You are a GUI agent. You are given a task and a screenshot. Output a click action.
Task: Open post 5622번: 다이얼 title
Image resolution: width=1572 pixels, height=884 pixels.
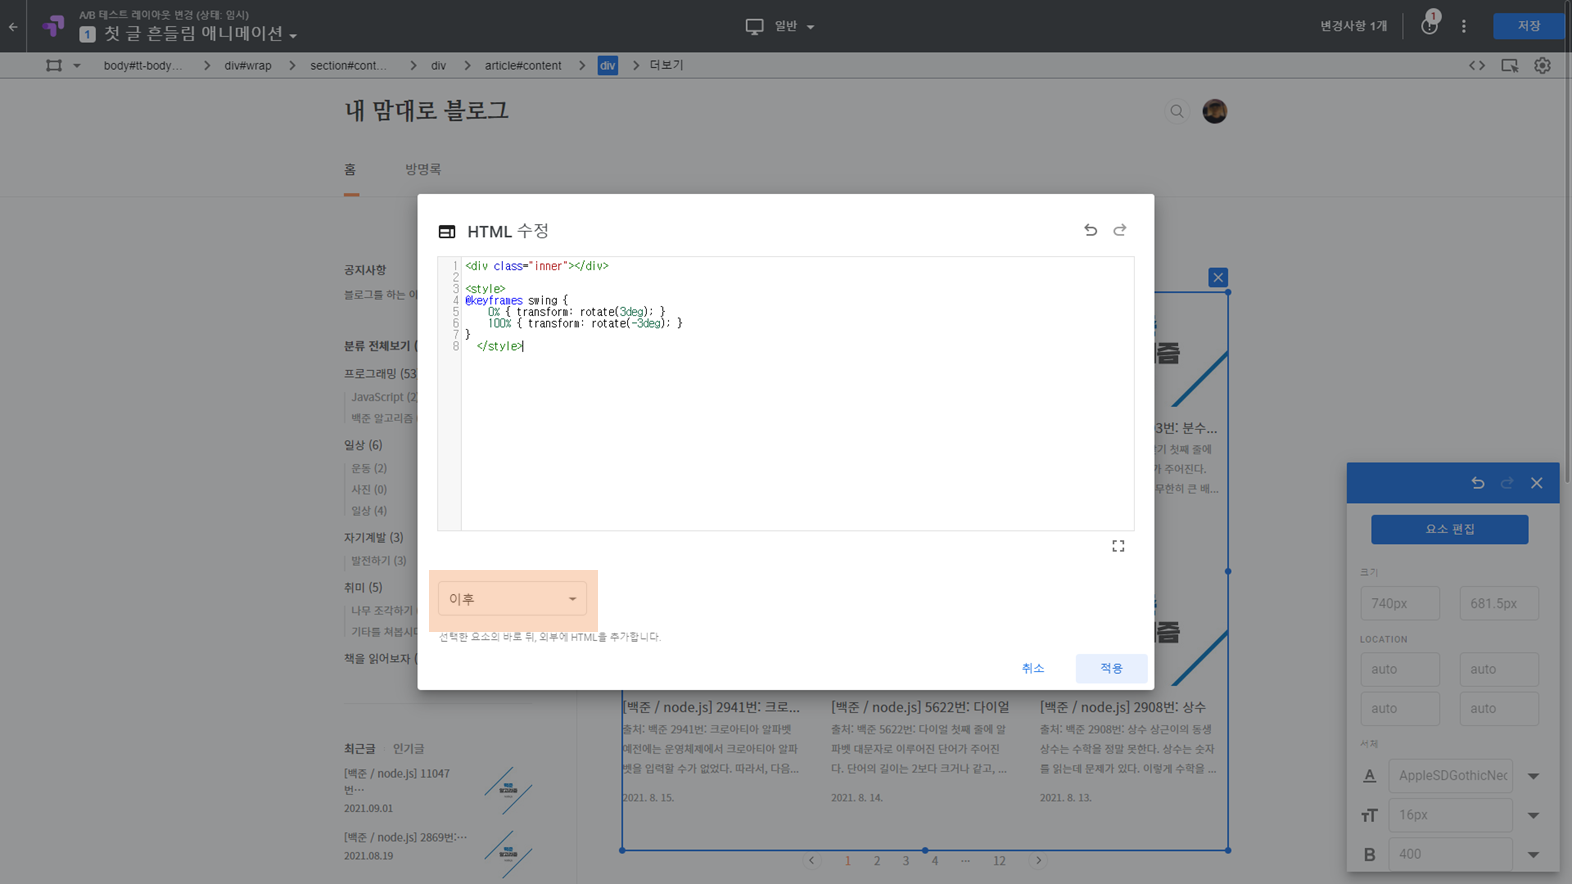click(x=920, y=707)
